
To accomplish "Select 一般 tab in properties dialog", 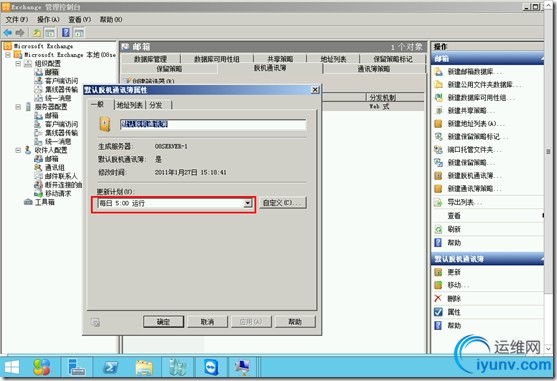I will [x=97, y=104].
